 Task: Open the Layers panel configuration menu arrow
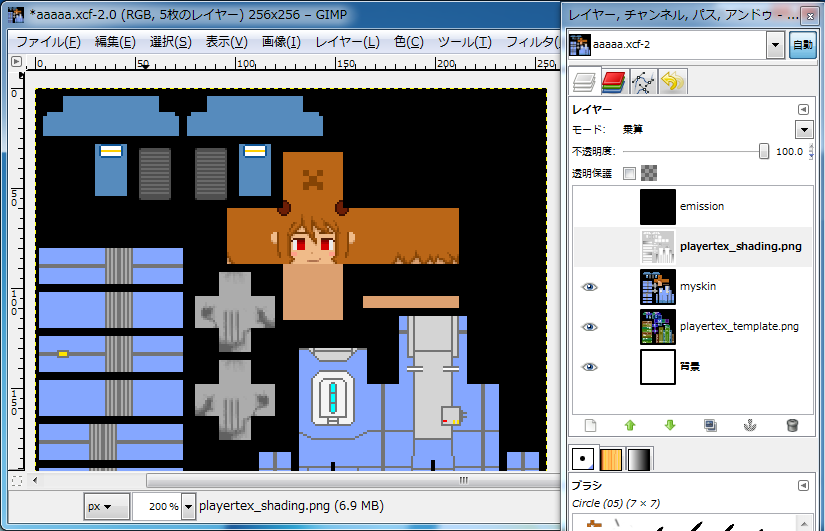coord(803,109)
